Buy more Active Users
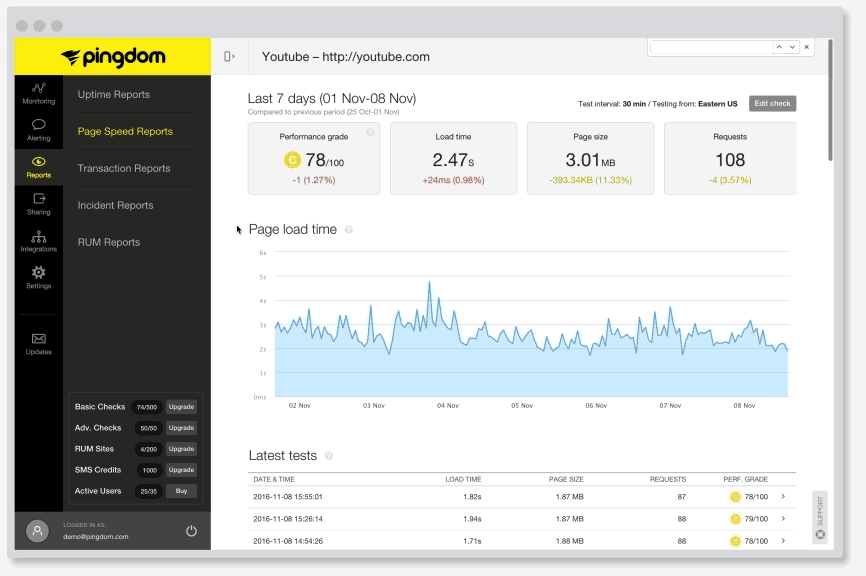 181,491
